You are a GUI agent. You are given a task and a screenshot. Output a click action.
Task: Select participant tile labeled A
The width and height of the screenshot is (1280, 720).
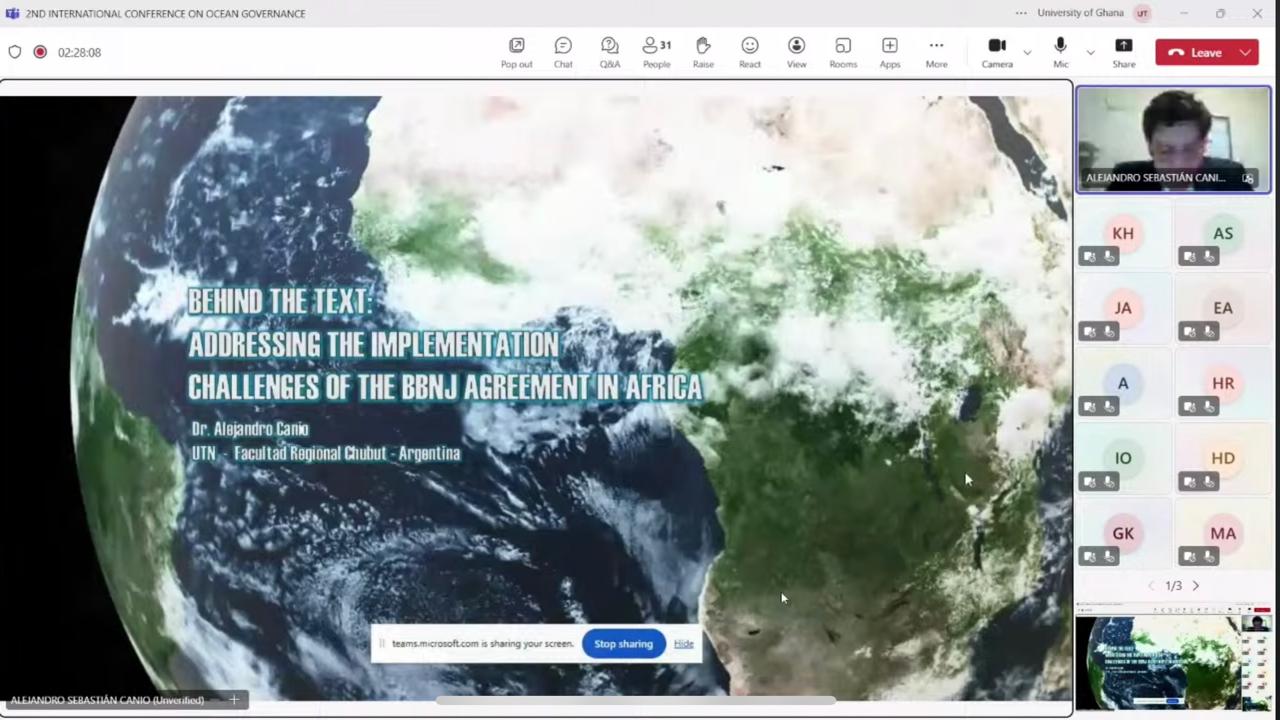[x=1123, y=384]
